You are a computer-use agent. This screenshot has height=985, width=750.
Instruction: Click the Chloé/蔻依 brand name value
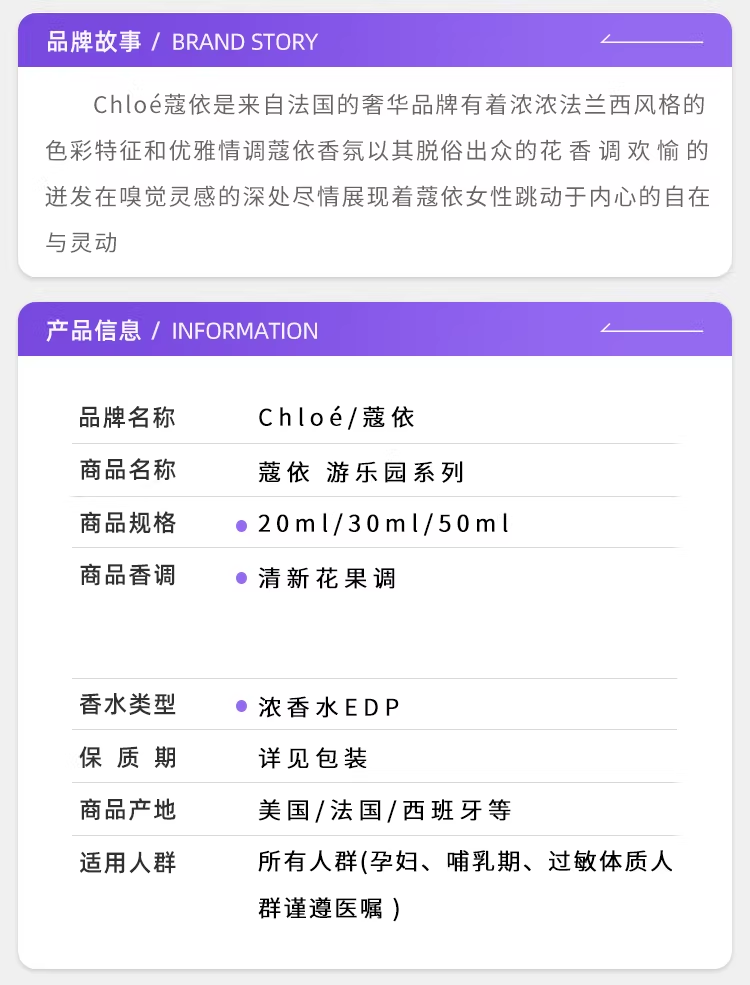pyautogui.click(x=336, y=417)
